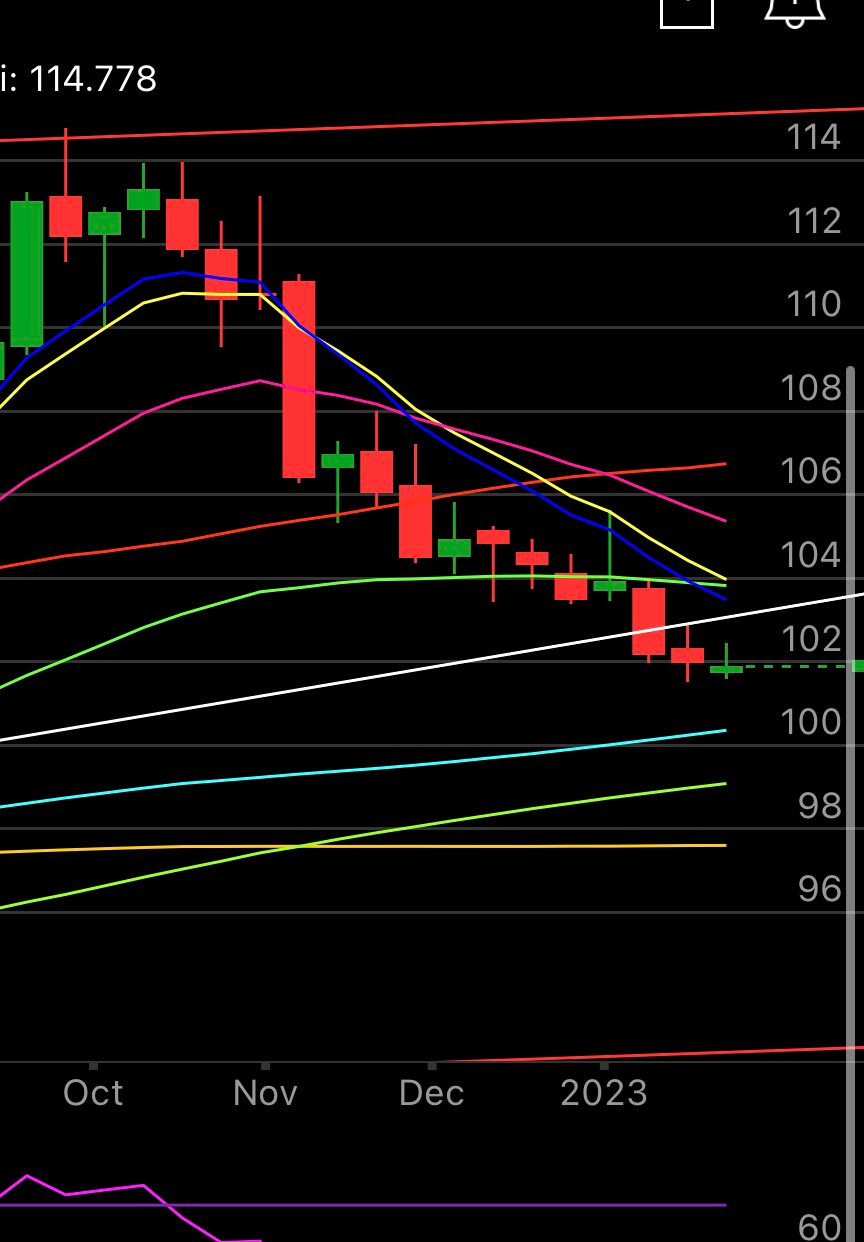Tap the 104 price axis label
This screenshot has height=1242, width=864.
click(811, 555)
